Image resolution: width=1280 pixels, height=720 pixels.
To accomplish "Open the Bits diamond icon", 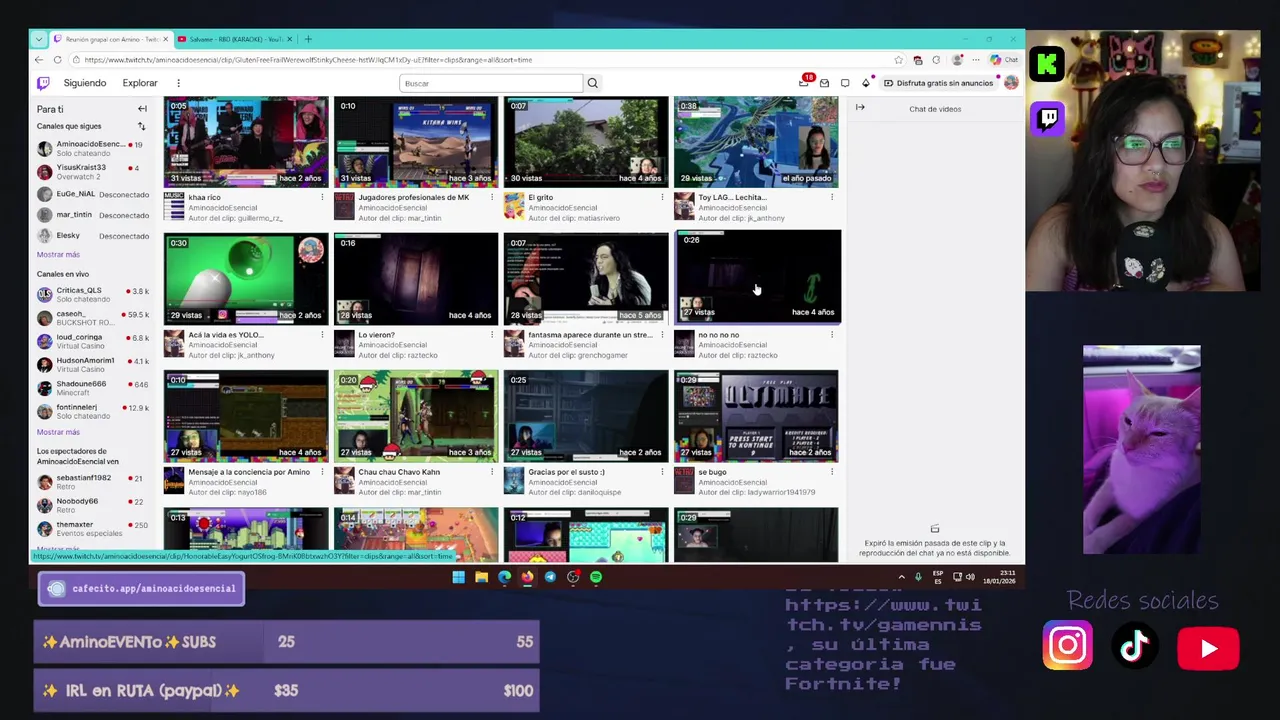I will click(x=865, y=83).
